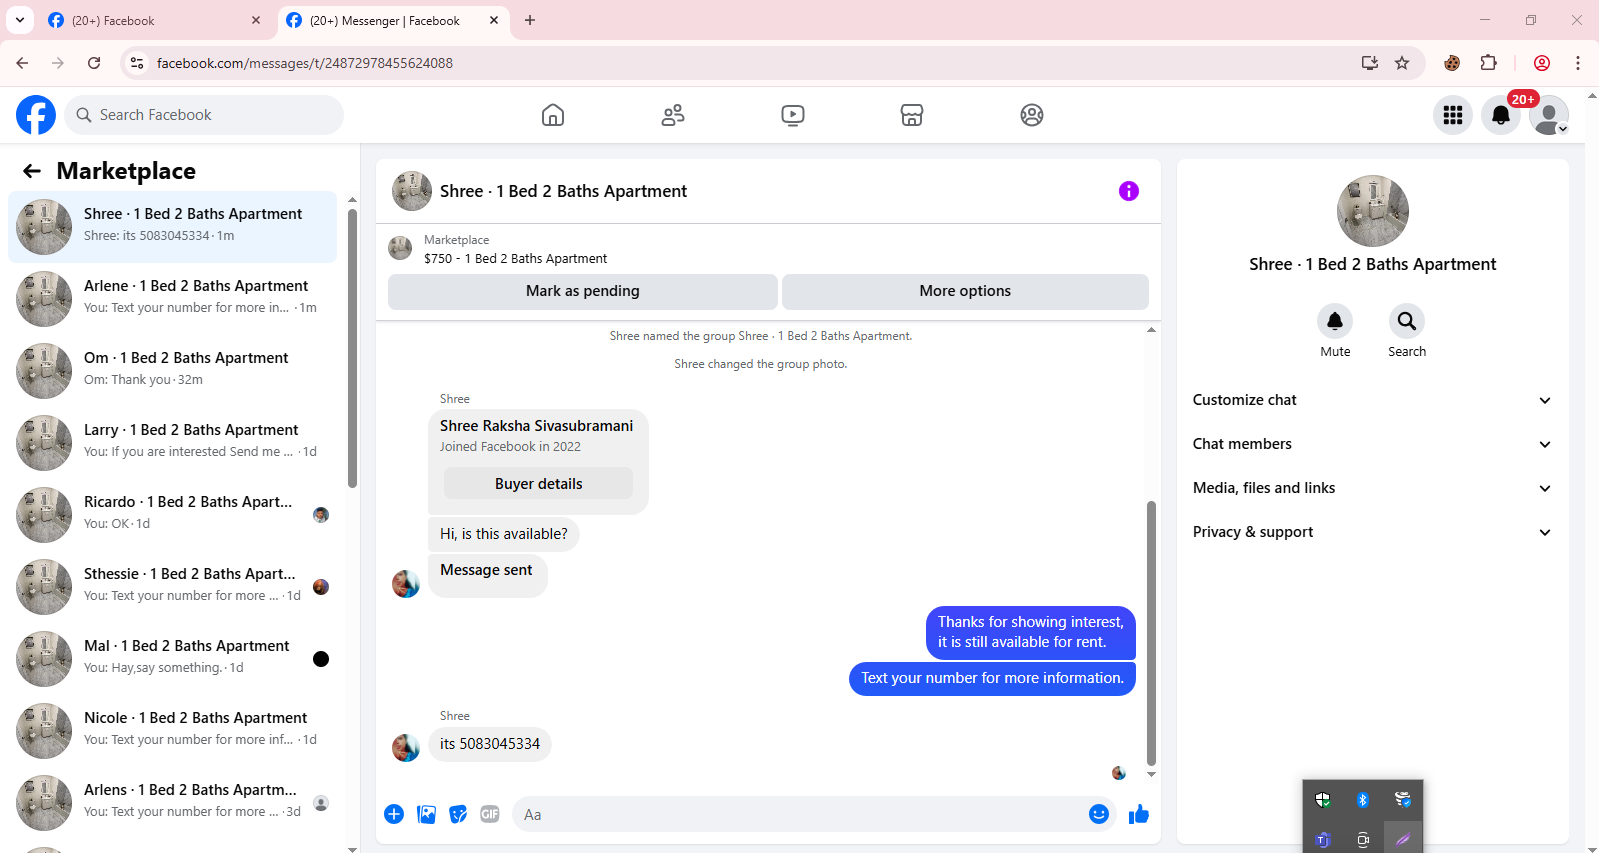Viewport: 1599px width, 853px height.
Task: Click the browser address bar URL
Action: 305,63
